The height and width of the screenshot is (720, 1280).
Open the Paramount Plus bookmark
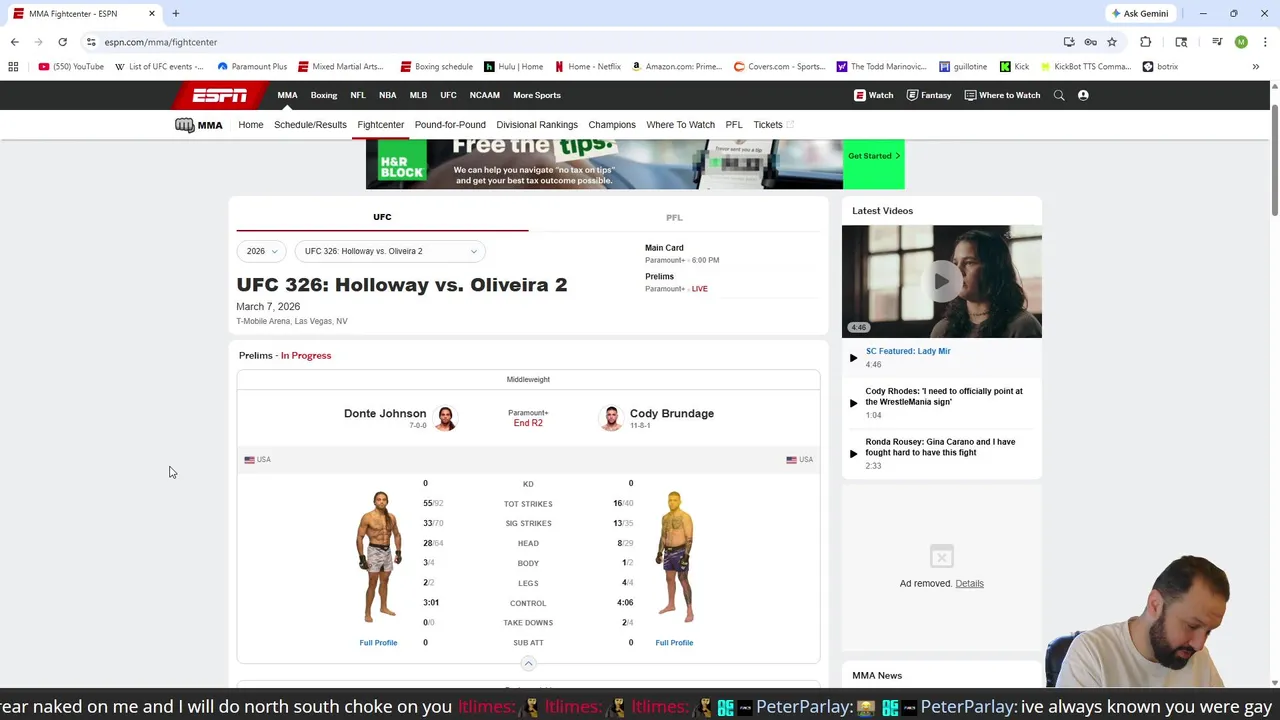point(252,67)
